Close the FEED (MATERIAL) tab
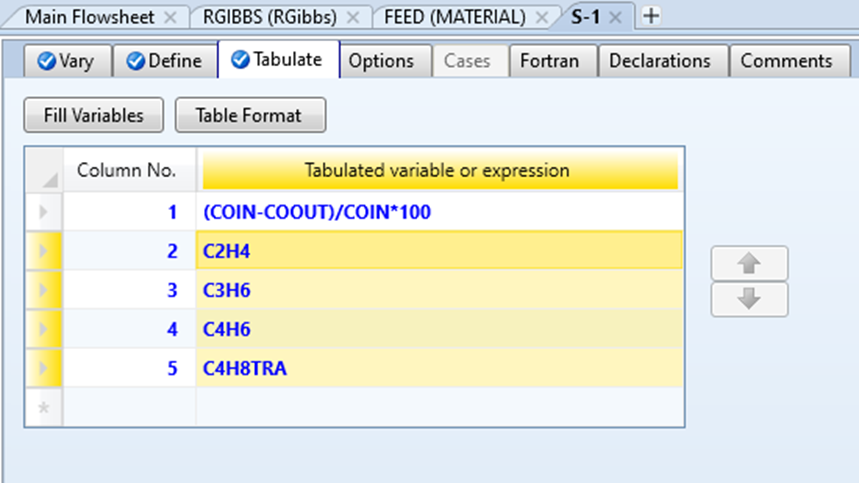 point(542,18)
